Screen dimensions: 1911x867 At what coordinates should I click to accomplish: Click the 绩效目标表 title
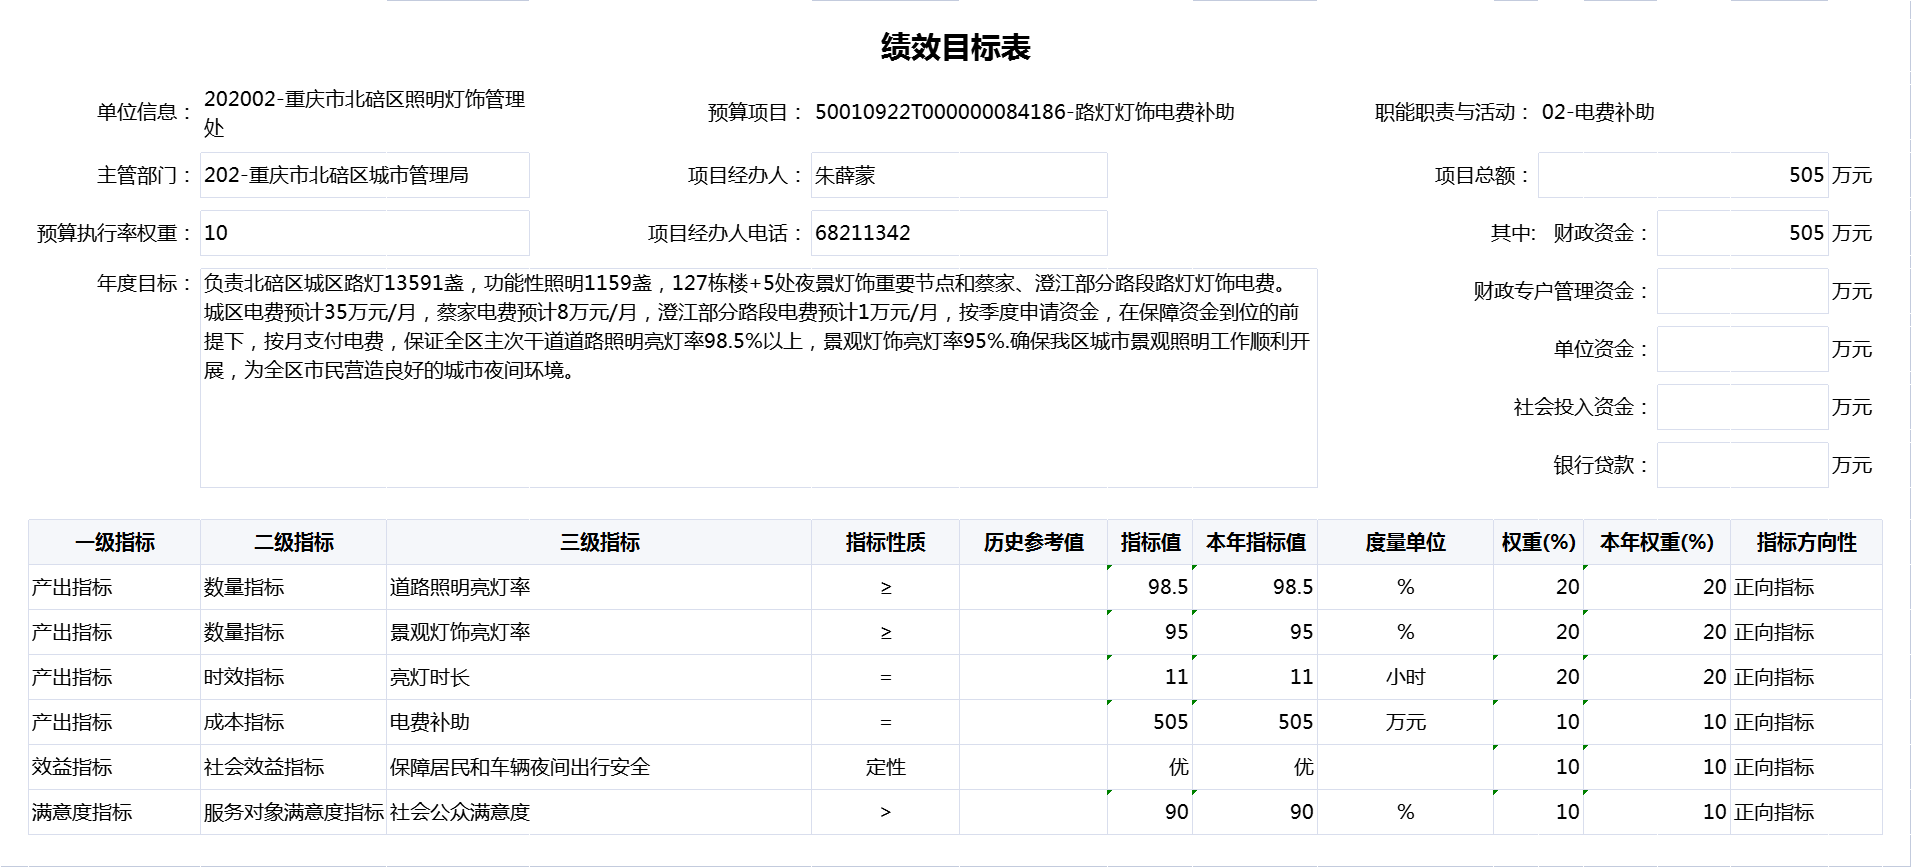pyautogui.click(x=955, y=47)
